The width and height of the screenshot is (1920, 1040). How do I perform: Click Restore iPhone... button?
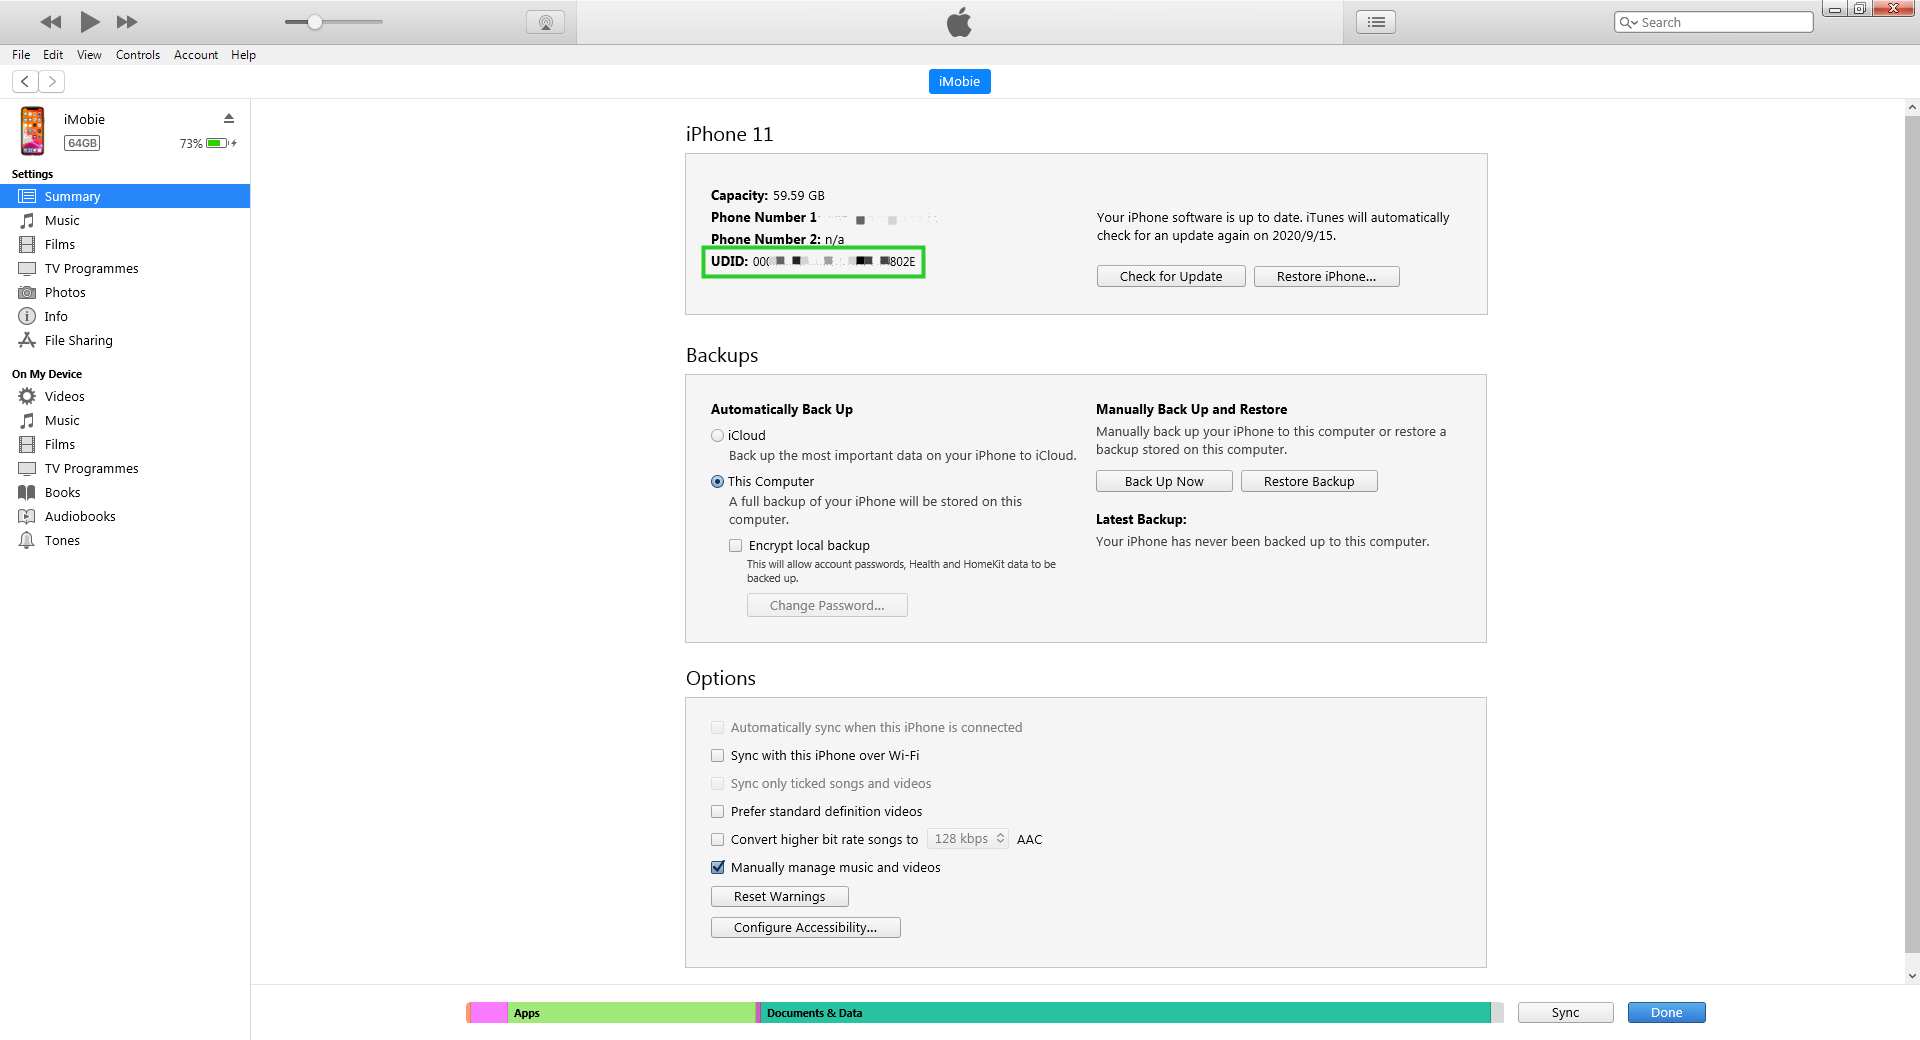pos(1326,276)
